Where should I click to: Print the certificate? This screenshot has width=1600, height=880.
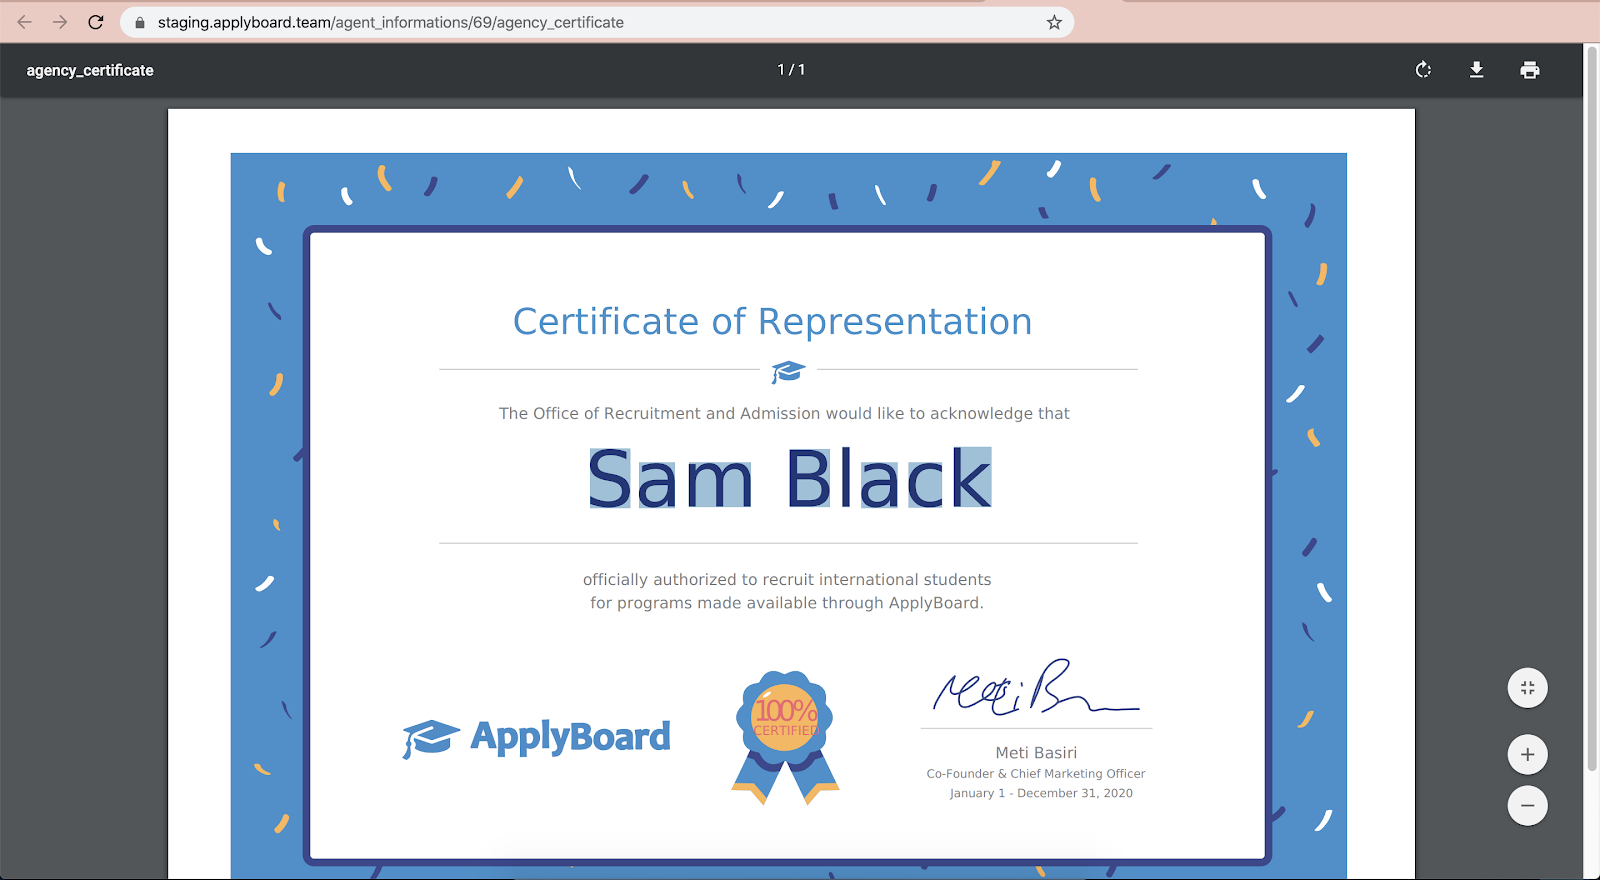[x=1530, y=70]
